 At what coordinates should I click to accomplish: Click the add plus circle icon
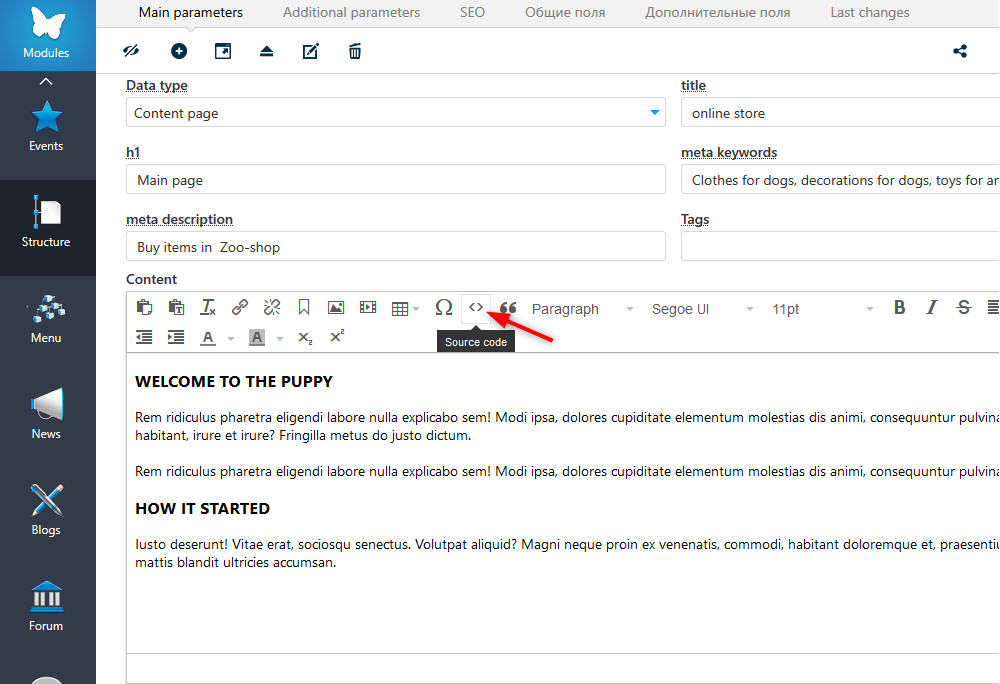(x=179, y=51)
